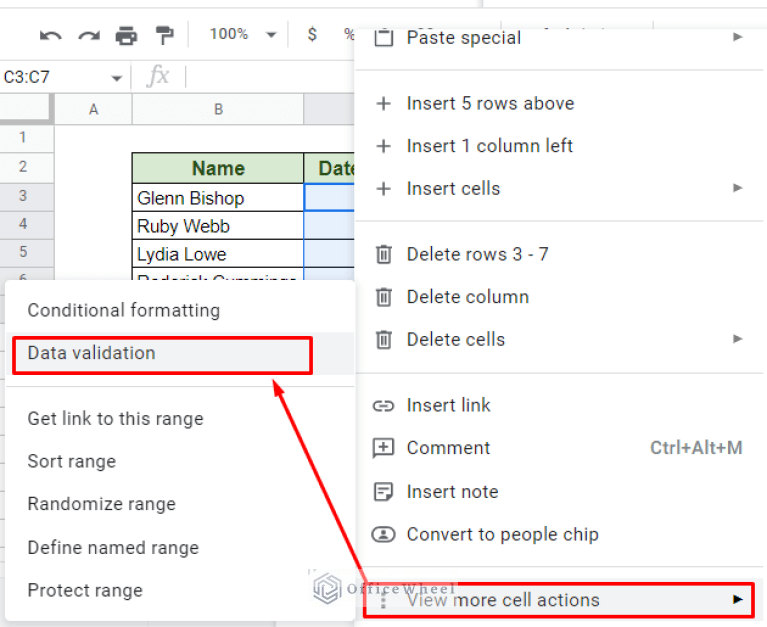Click the Undo icon in toolbar
This screenshot has width=767, height=627.
(x=51, y=36)
